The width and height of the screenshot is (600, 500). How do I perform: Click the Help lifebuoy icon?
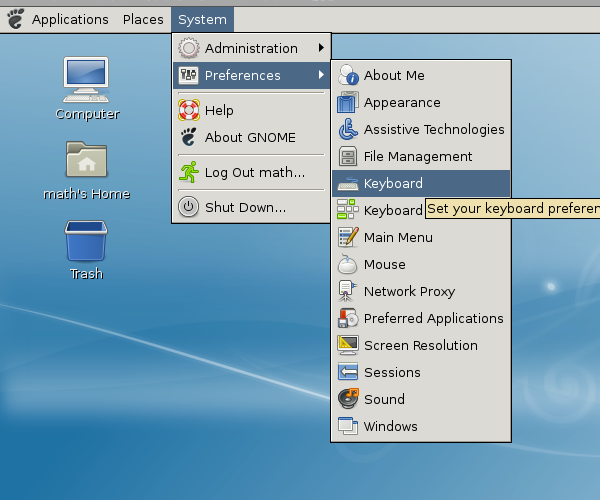tap(188, 110)
